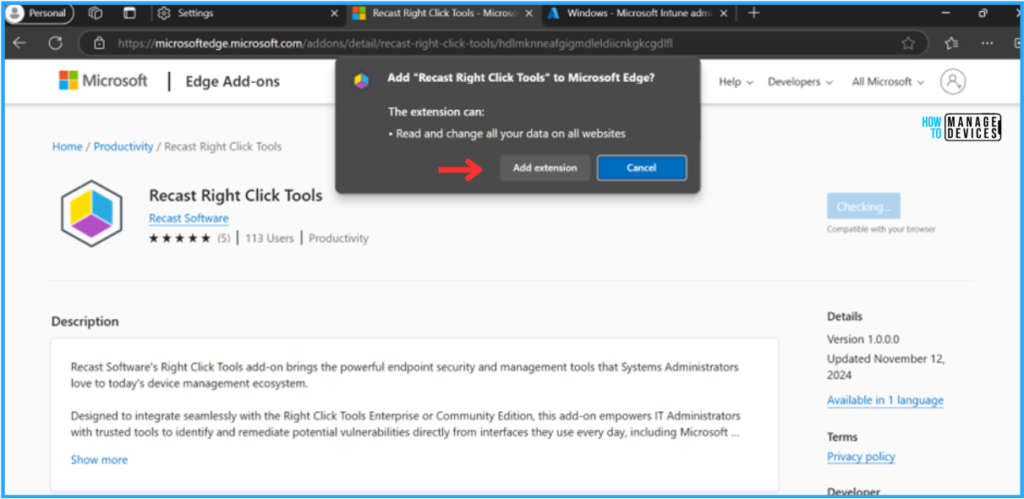Switch to the Microsoft Intune admin tab
1024x499 pixels.
tap(629, 13)
